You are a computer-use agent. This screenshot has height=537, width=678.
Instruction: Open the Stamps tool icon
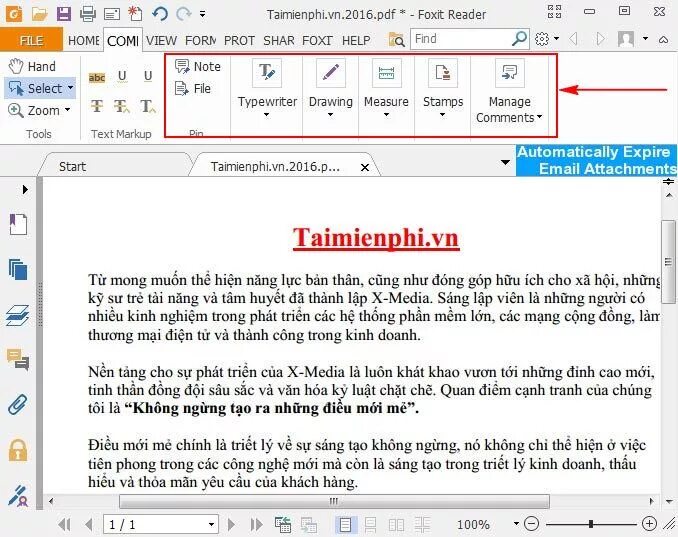(x=443, y=73)
